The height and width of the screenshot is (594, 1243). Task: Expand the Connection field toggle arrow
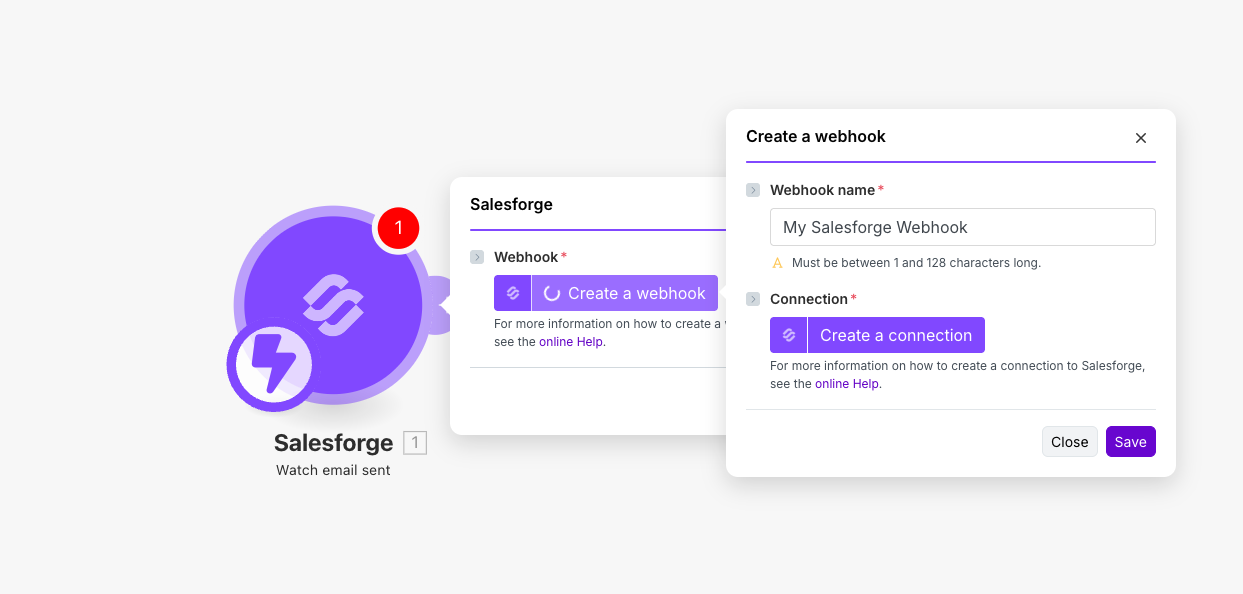pyautogui.click(x=753, y=299)
